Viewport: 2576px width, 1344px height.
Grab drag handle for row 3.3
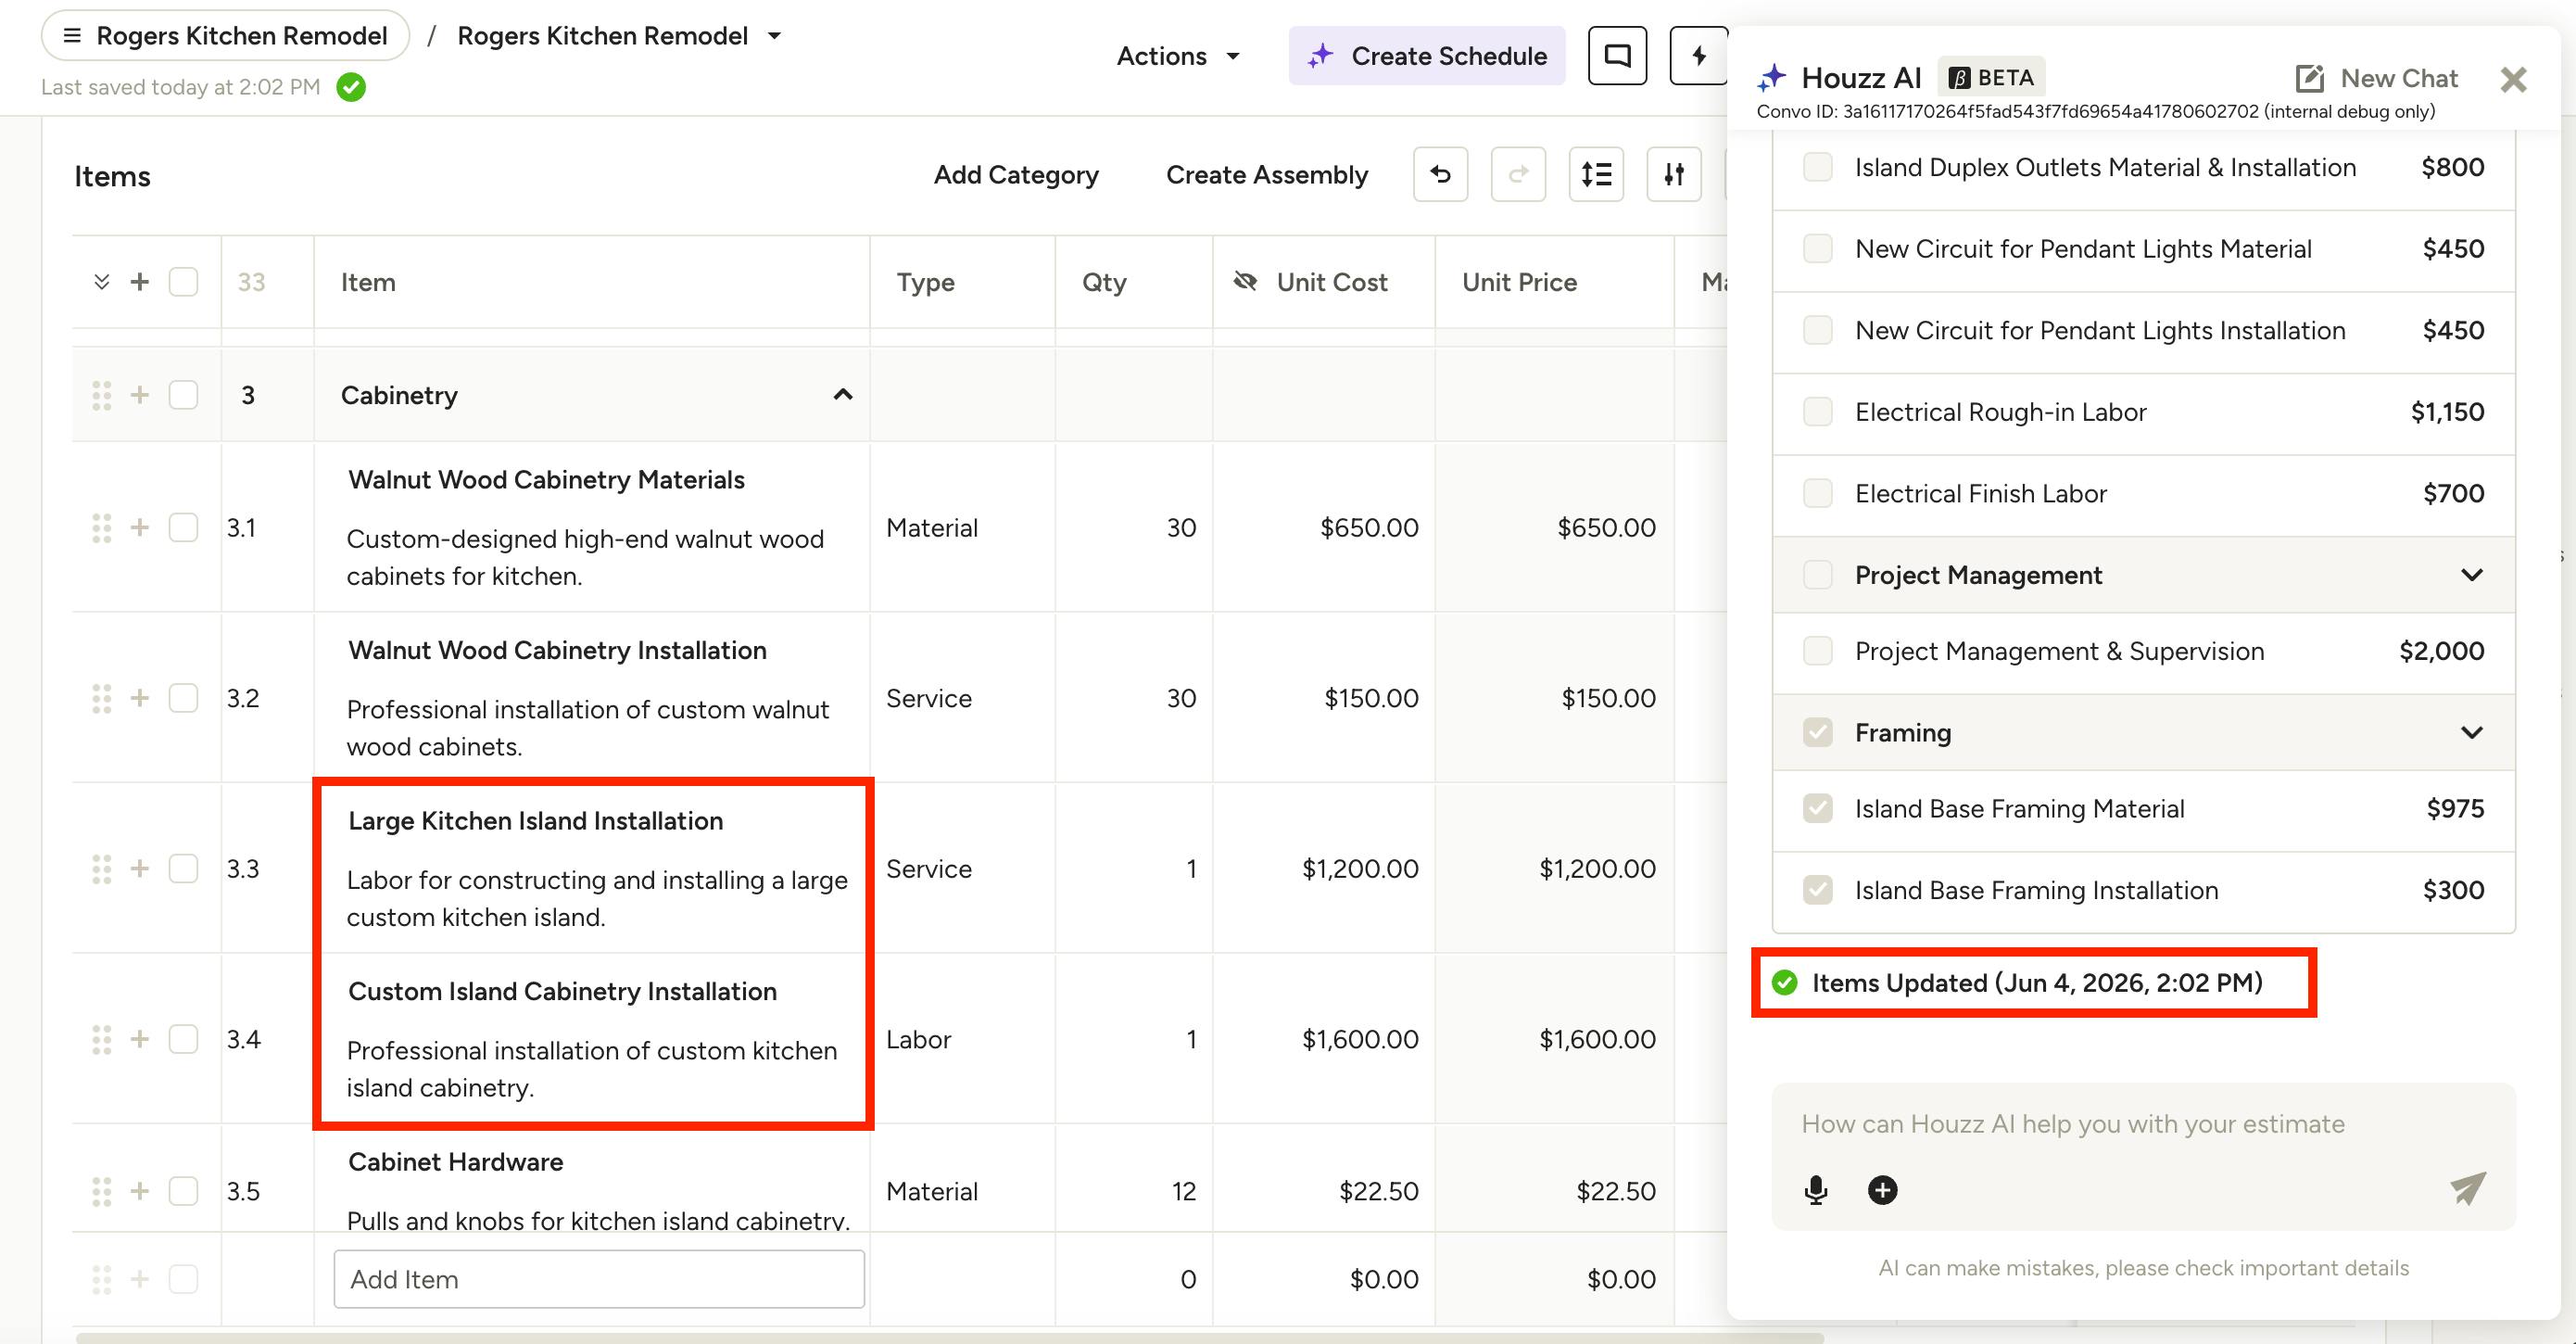pos(101,868)
